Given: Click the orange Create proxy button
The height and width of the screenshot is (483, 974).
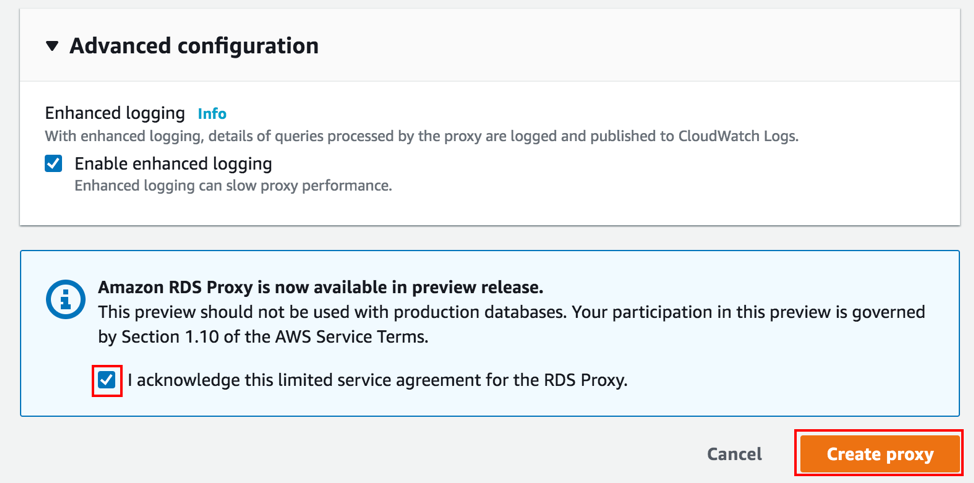Looking at the screenshot, I should [x=879, y=454].
